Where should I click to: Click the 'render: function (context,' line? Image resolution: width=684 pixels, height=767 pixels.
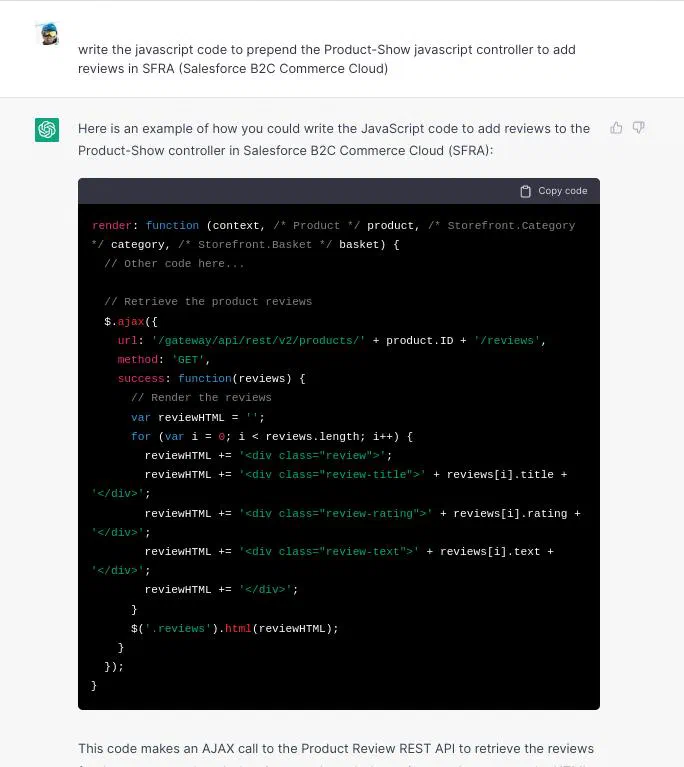tap(333, 226)
